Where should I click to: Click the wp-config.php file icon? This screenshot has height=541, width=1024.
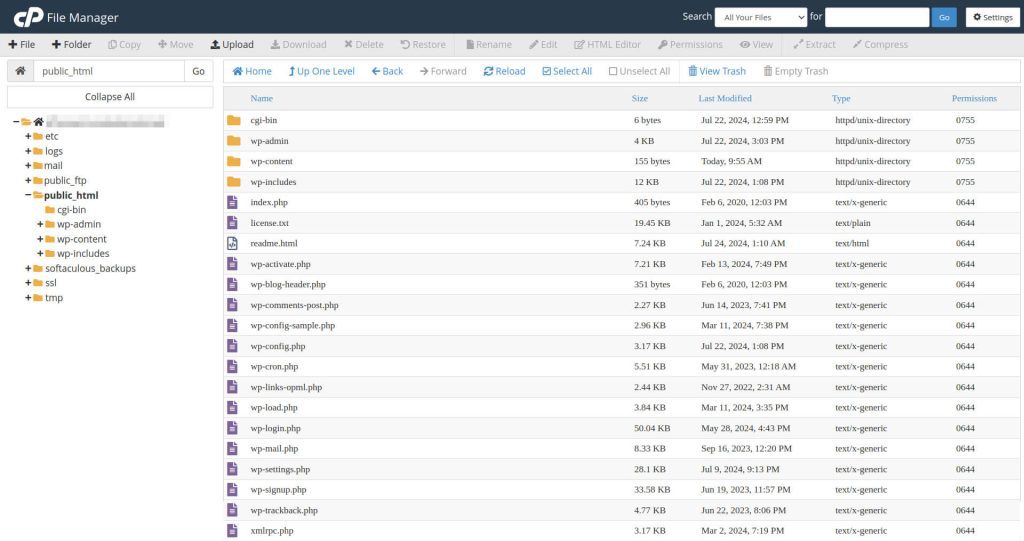click(x=232, y=346)
